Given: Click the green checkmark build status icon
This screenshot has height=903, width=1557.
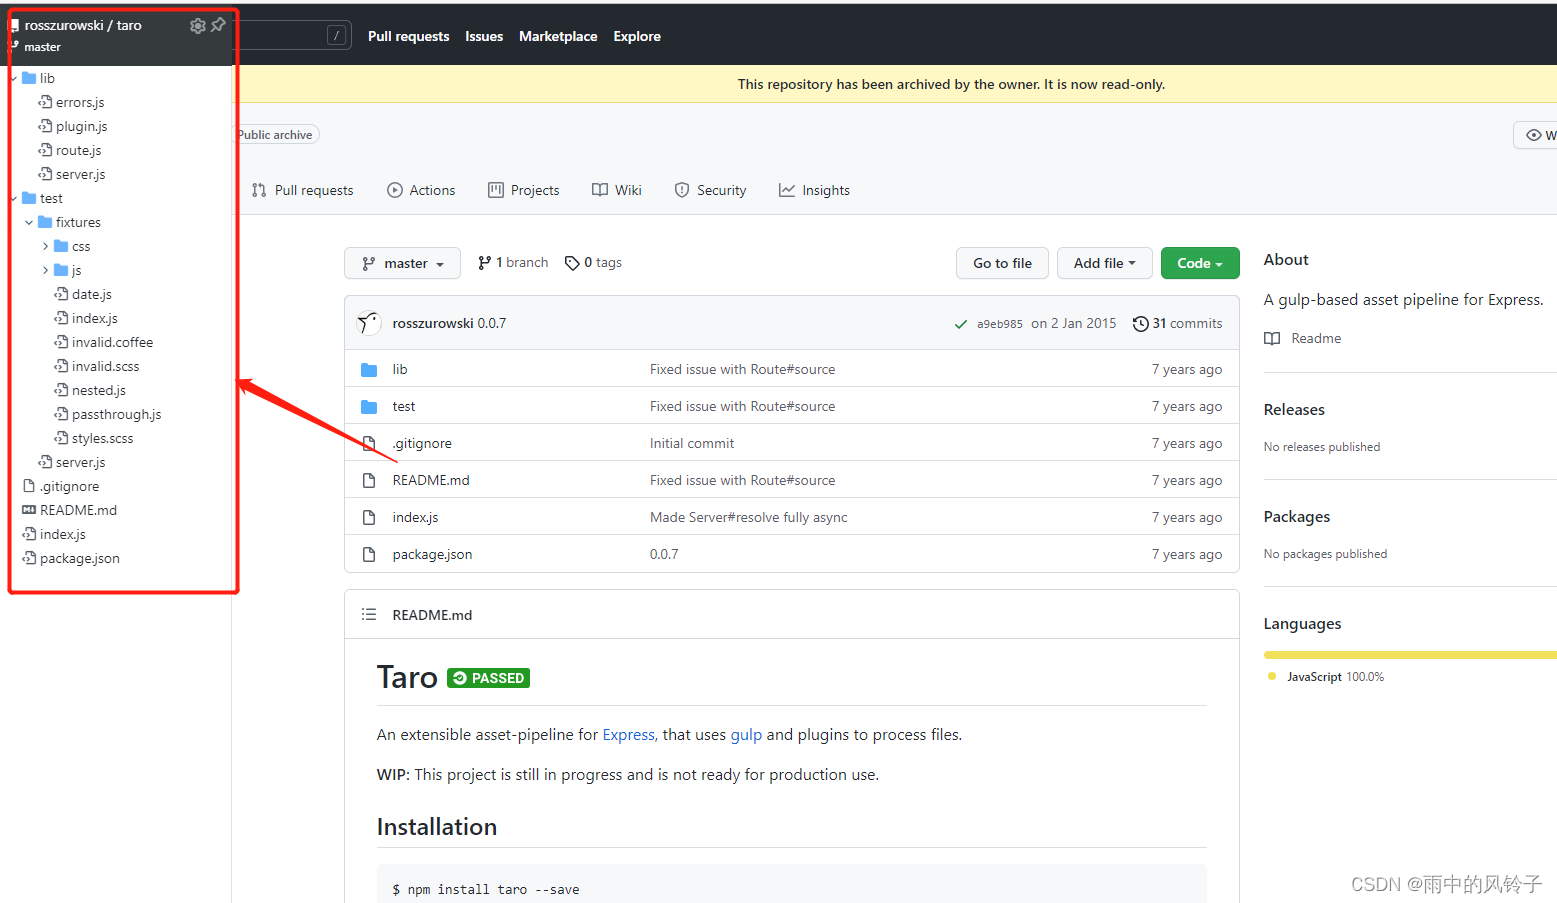Looking at the screenshot, I should [x=961, y=324].
